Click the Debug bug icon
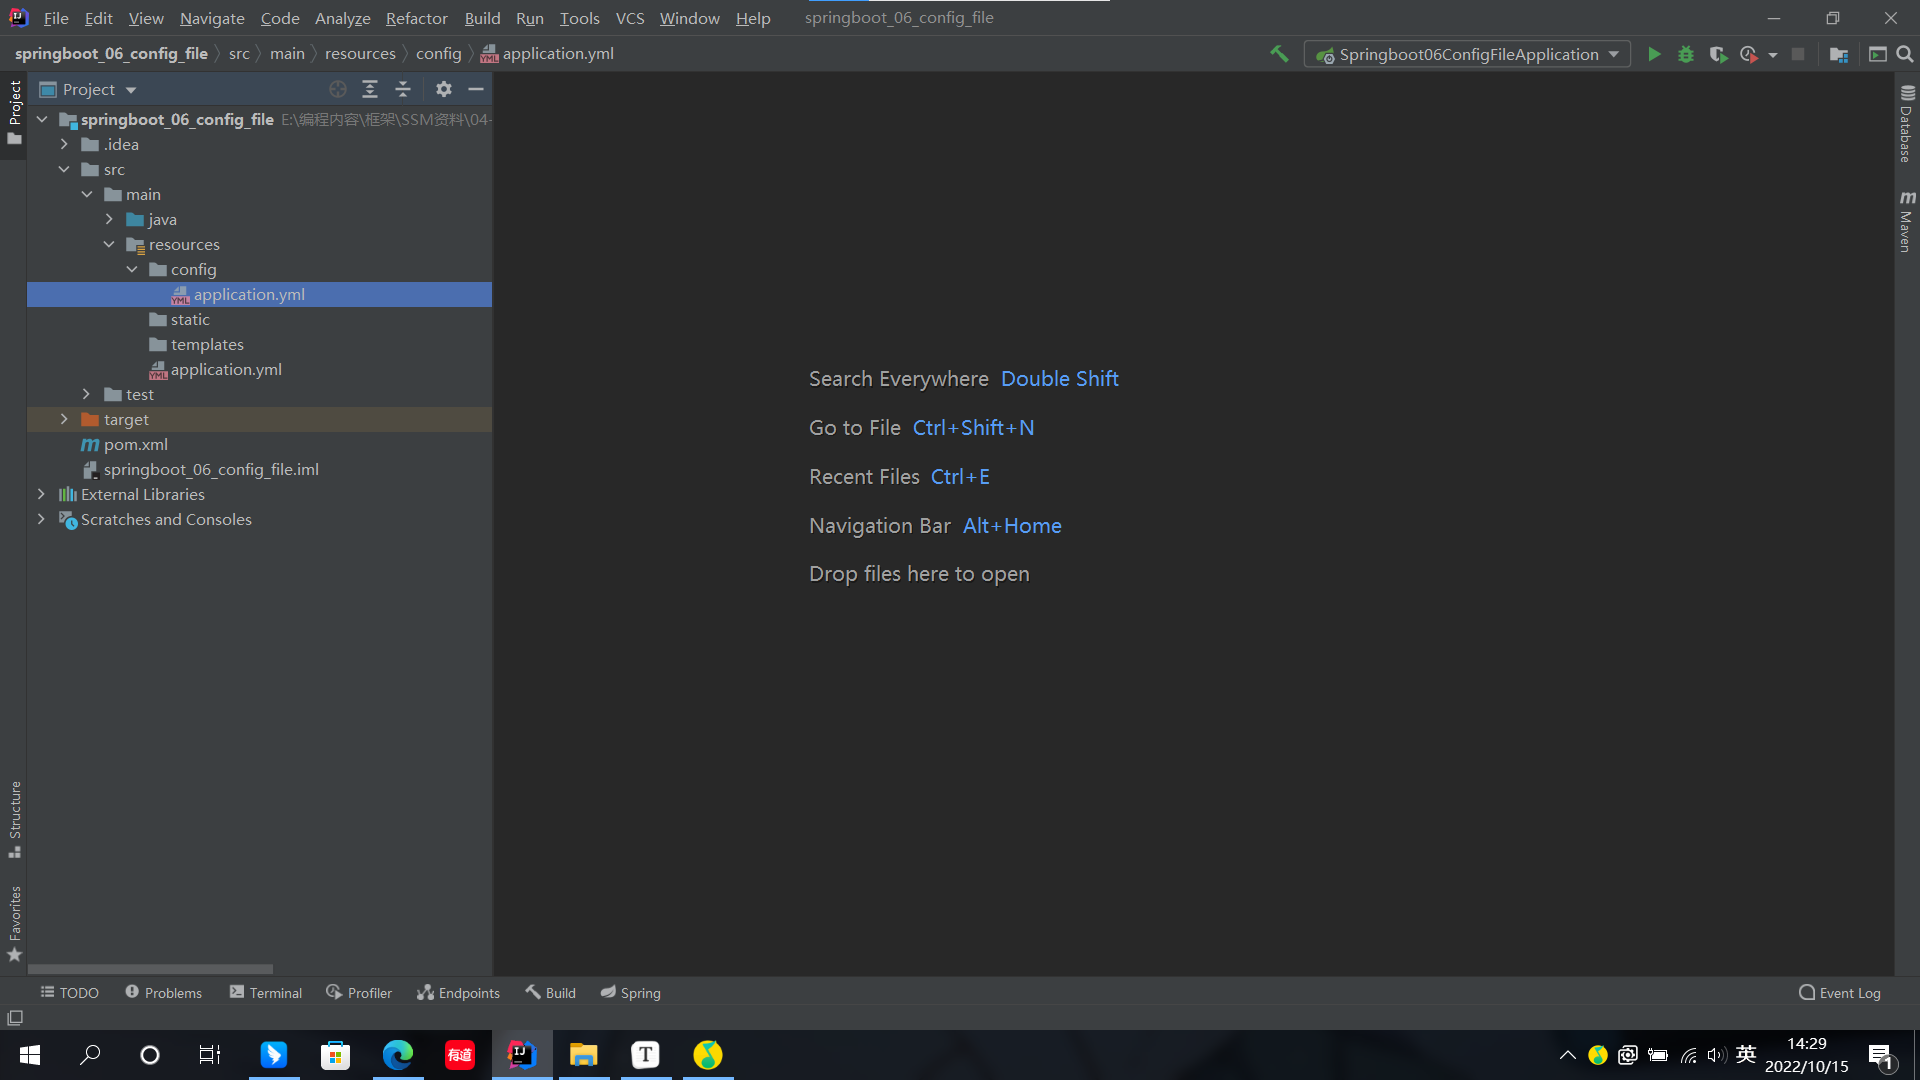 pyautogui.click(x=1686, y=54)
